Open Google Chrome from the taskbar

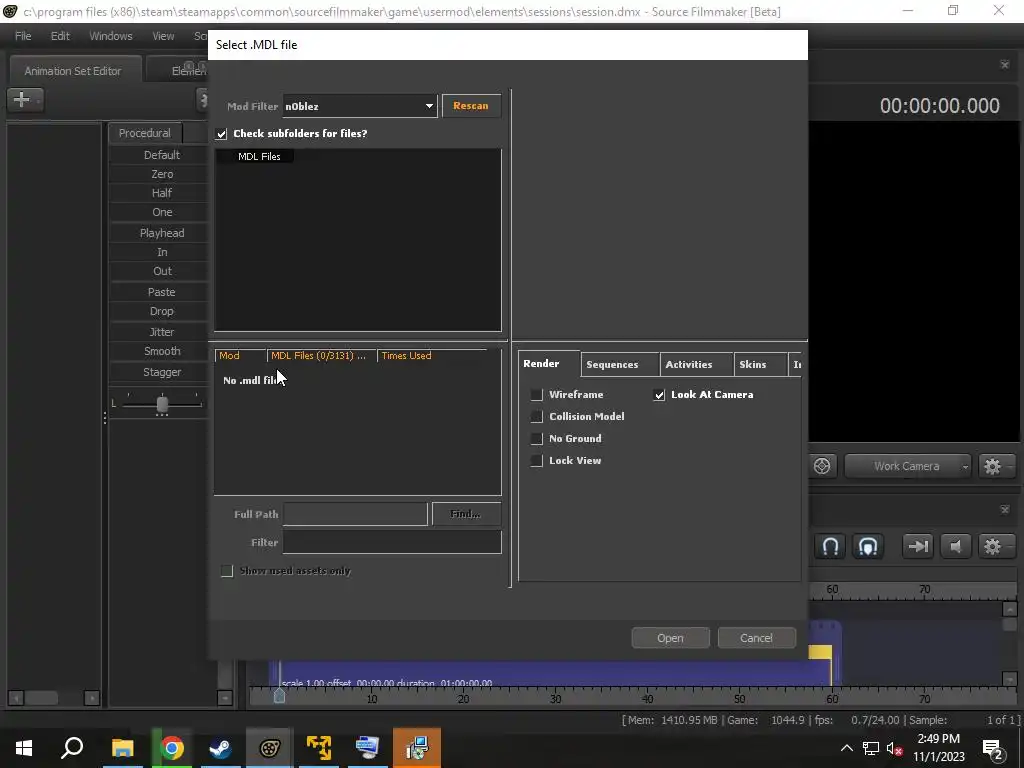pos(172,748)
